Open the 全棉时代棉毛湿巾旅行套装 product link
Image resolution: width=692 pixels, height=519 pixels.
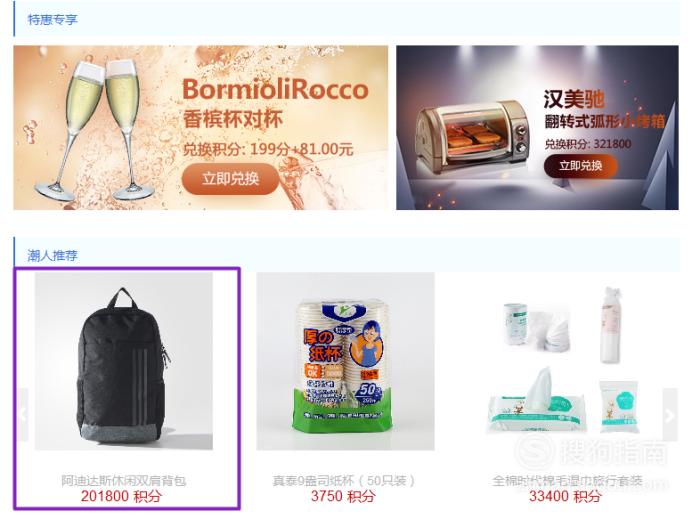click(567, 481)
